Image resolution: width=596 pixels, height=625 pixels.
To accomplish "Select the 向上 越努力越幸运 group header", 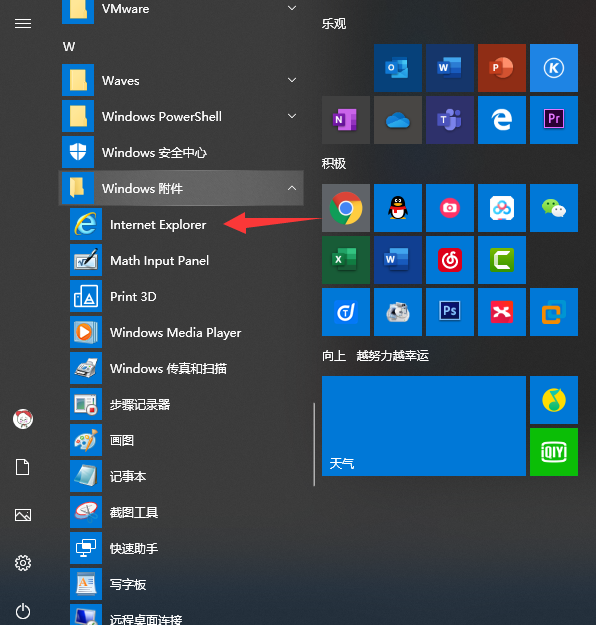I will pyautogui.click(x=375, y=356).
